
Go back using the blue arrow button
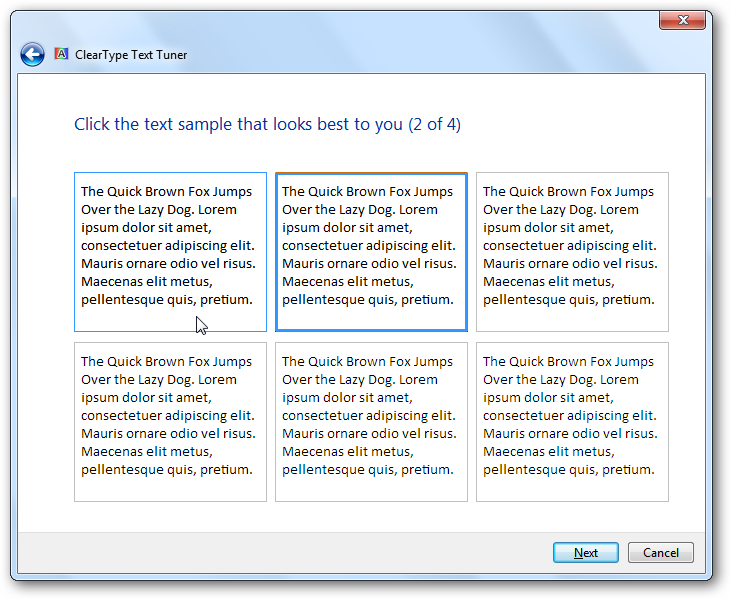[32, 55]
